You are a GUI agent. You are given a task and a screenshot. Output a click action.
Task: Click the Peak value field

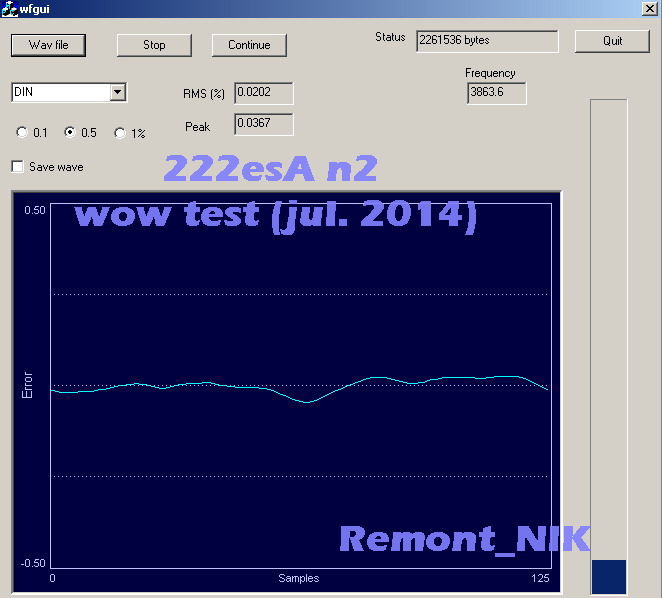(263, 124)
